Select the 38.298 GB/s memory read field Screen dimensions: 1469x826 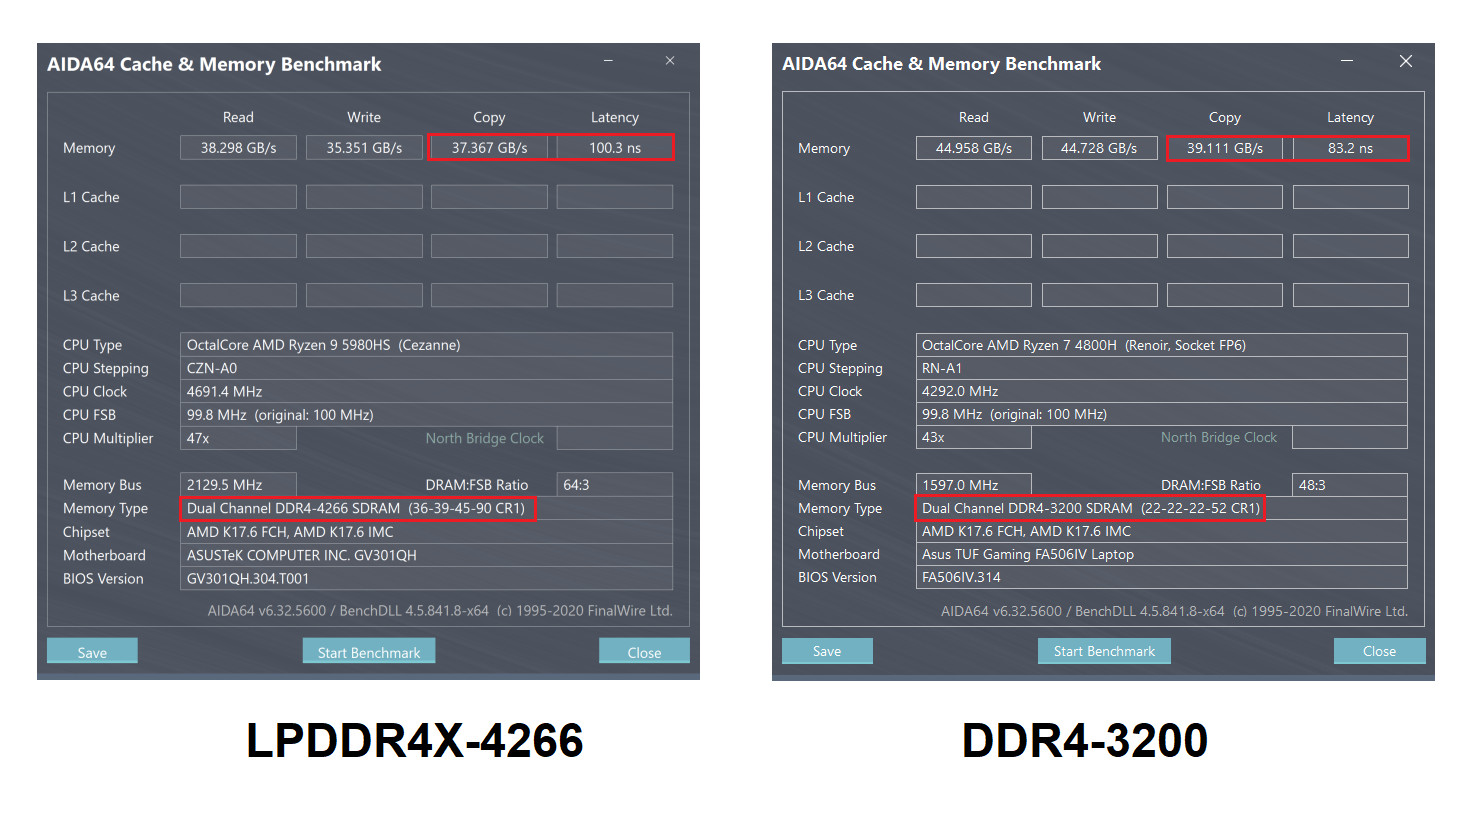coord(238,148)
